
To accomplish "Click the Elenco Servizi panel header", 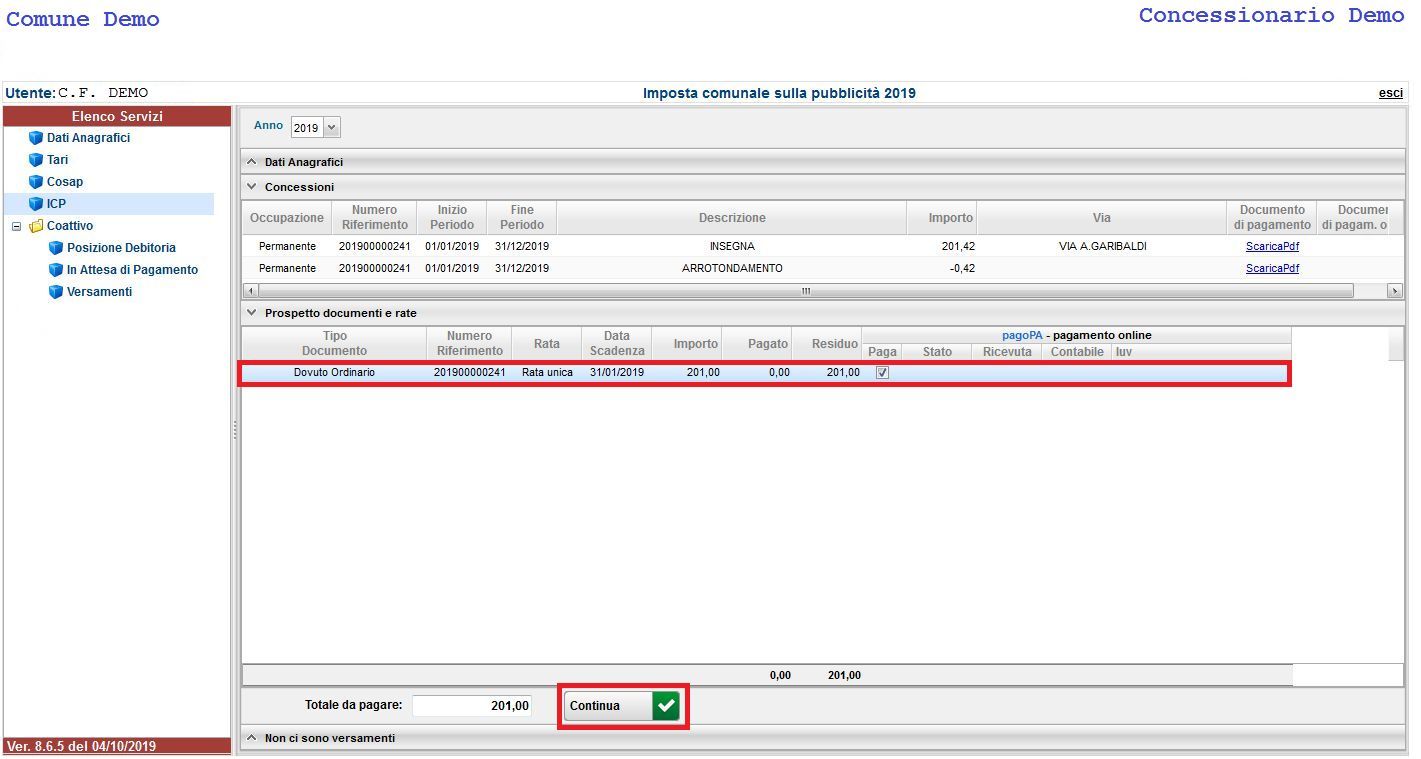I will [x=117, y=116].
